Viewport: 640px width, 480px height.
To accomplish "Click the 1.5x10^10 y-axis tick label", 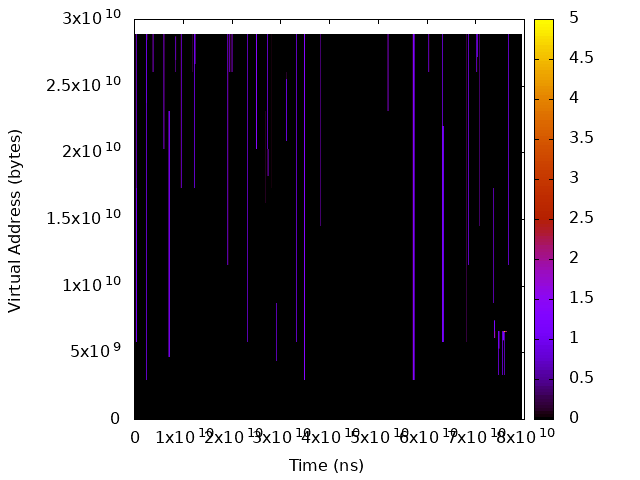I will click(x=85, y=218).
